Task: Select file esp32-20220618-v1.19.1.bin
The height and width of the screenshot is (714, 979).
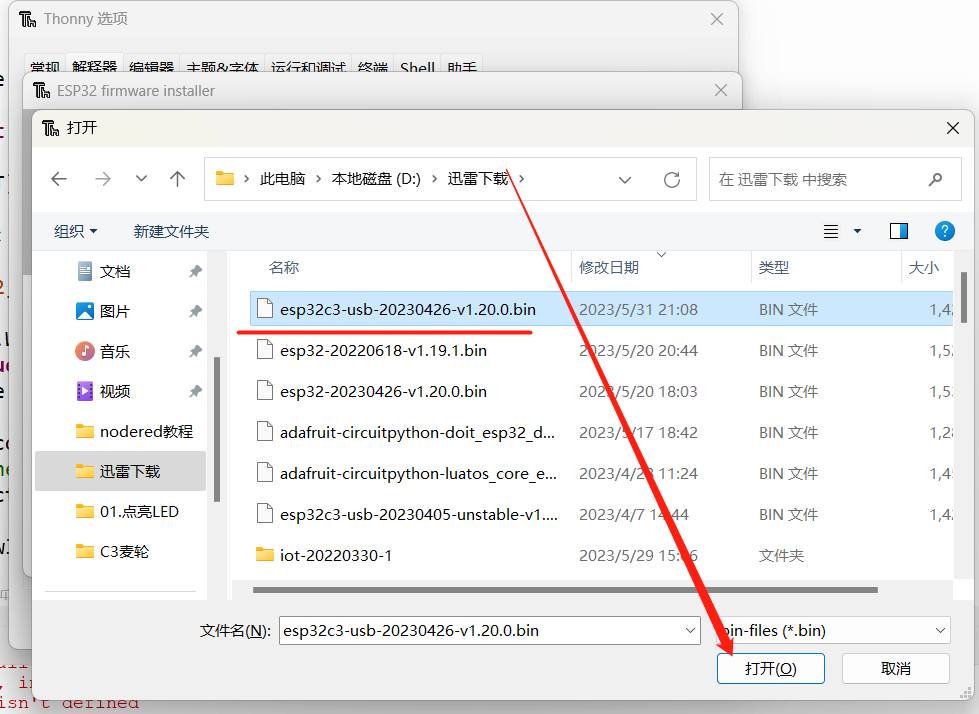Action: point(383,351)
